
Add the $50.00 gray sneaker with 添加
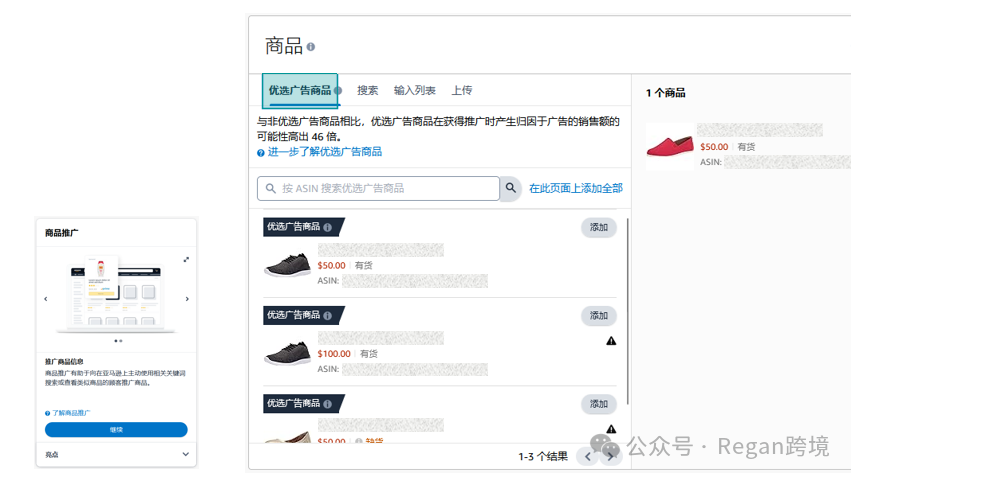point(598,228)
